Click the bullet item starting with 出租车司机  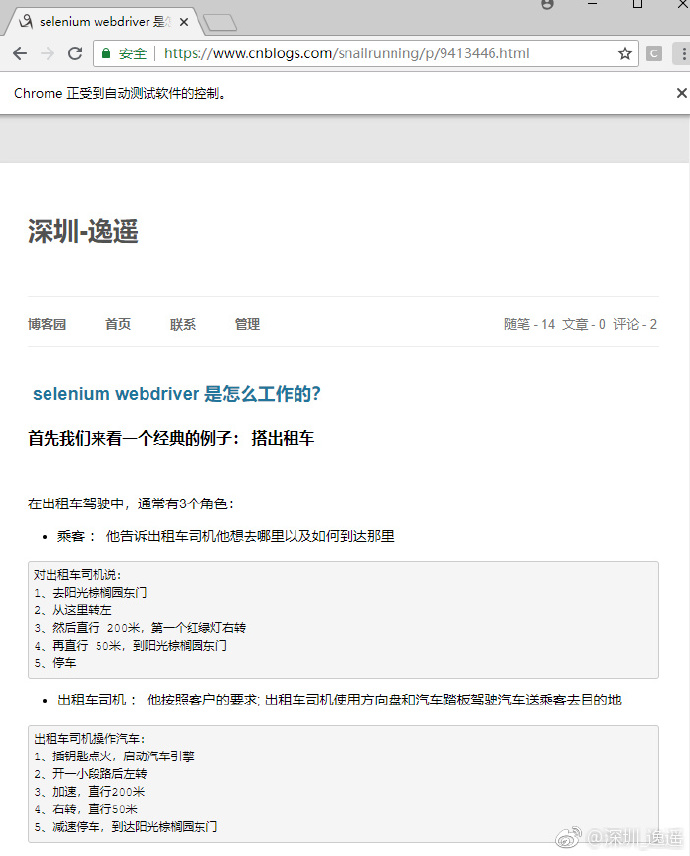tap(340, 700)
